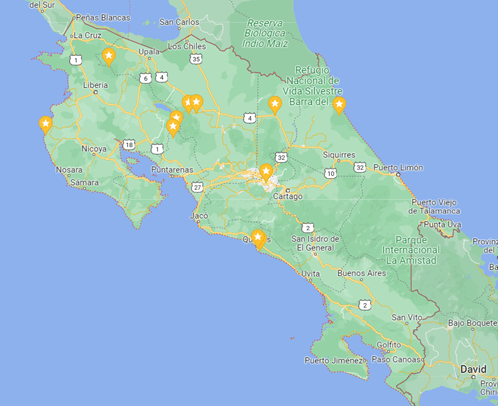Image resolution: width=498 pixels, height=406 pixels.
Task: Click the Route 32 highway shield near Siquirres
Action: (360, 167)
